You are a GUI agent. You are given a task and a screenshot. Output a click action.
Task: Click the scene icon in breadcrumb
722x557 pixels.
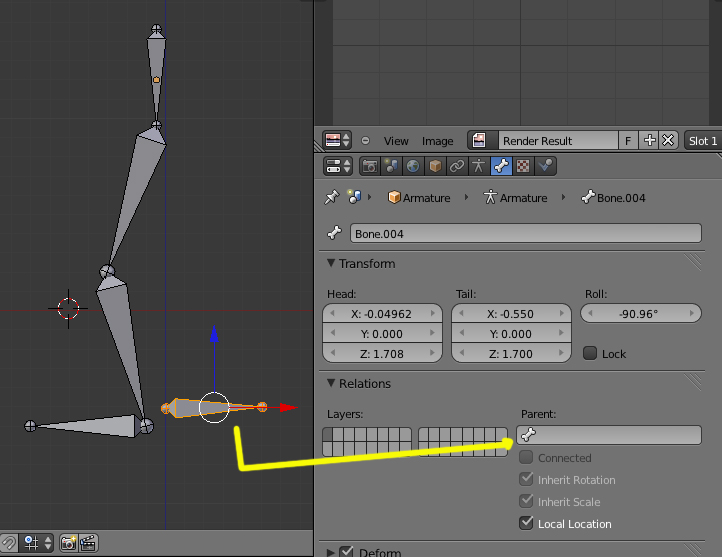(354, 197)
